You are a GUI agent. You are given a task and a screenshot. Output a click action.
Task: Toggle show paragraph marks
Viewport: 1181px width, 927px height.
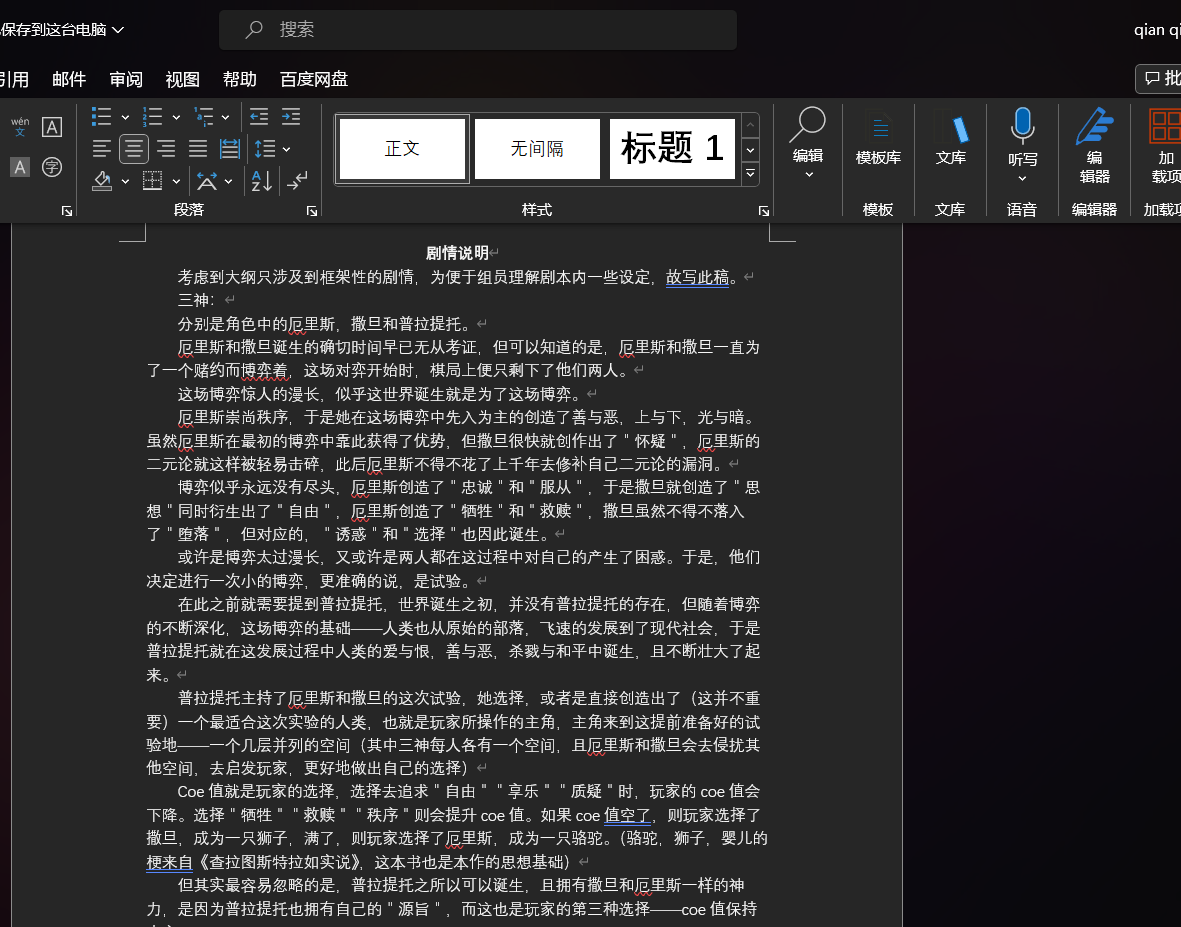297,181
